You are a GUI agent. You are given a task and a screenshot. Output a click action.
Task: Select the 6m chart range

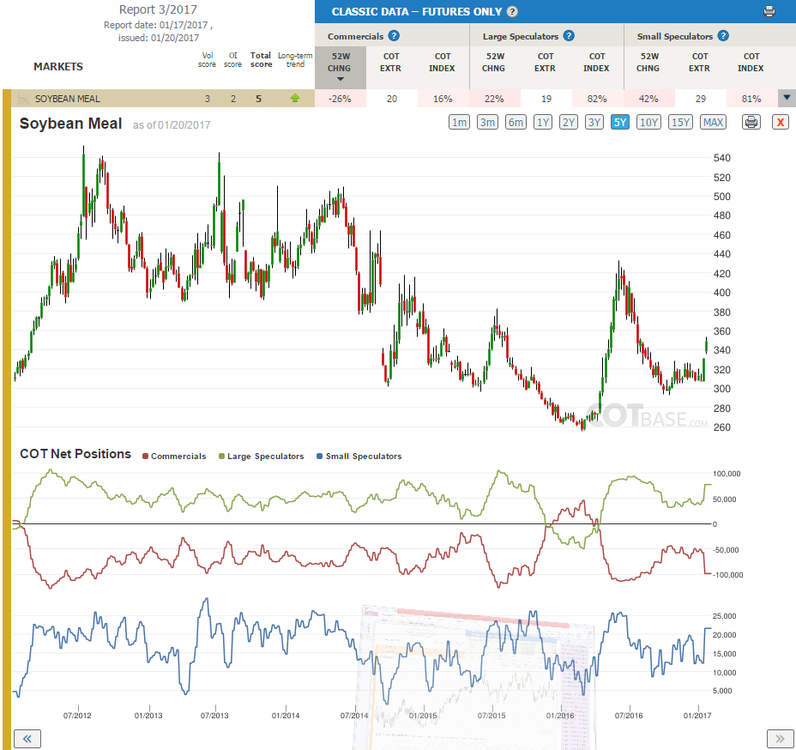tap(516, 122)
